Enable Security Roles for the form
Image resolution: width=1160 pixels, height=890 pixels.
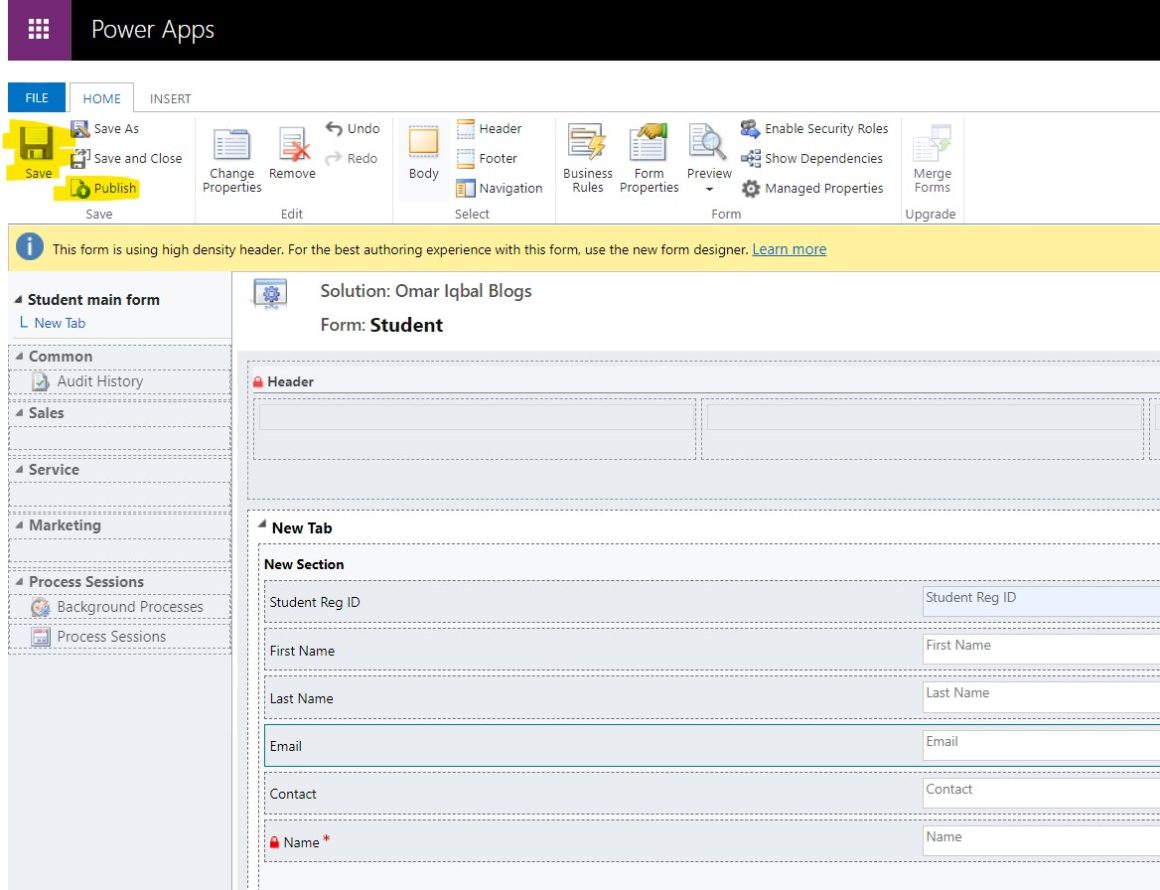pos(816,128)
